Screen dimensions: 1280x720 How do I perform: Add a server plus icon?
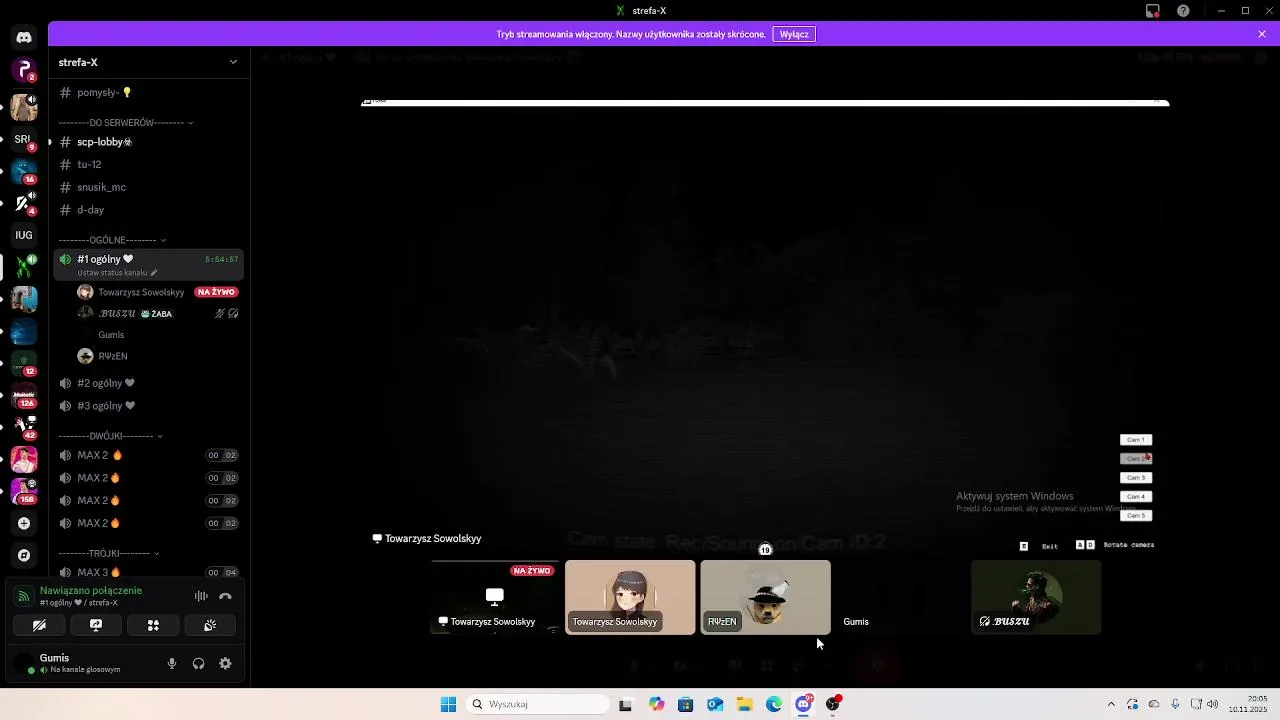pyautogui.click(x=24, y=523)
